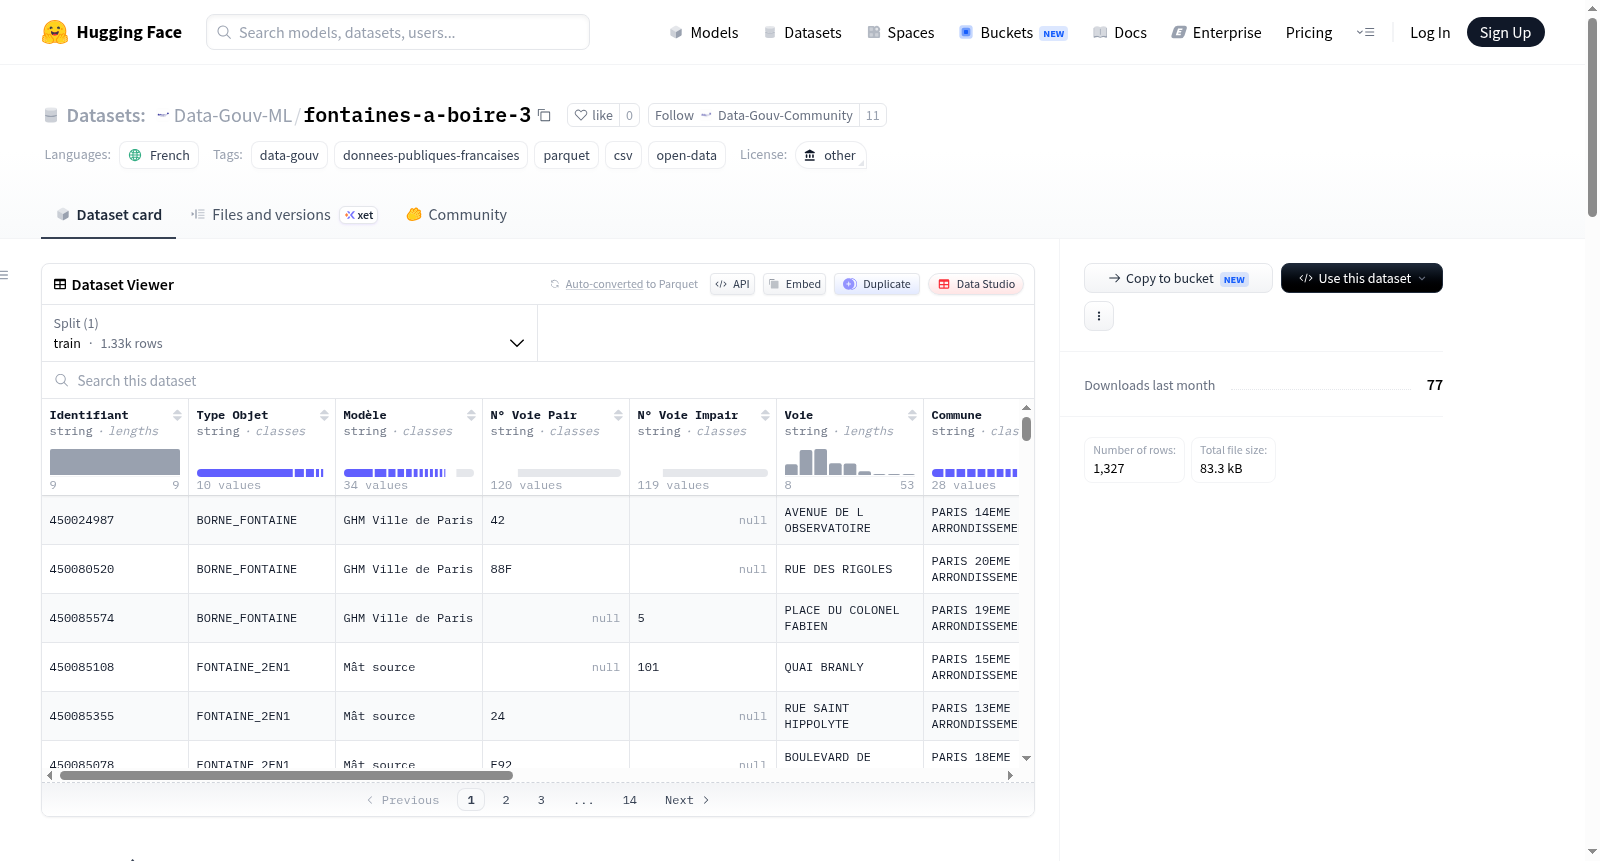
Task: Sort the Type Objet column
Action: (x=324, y=415)
